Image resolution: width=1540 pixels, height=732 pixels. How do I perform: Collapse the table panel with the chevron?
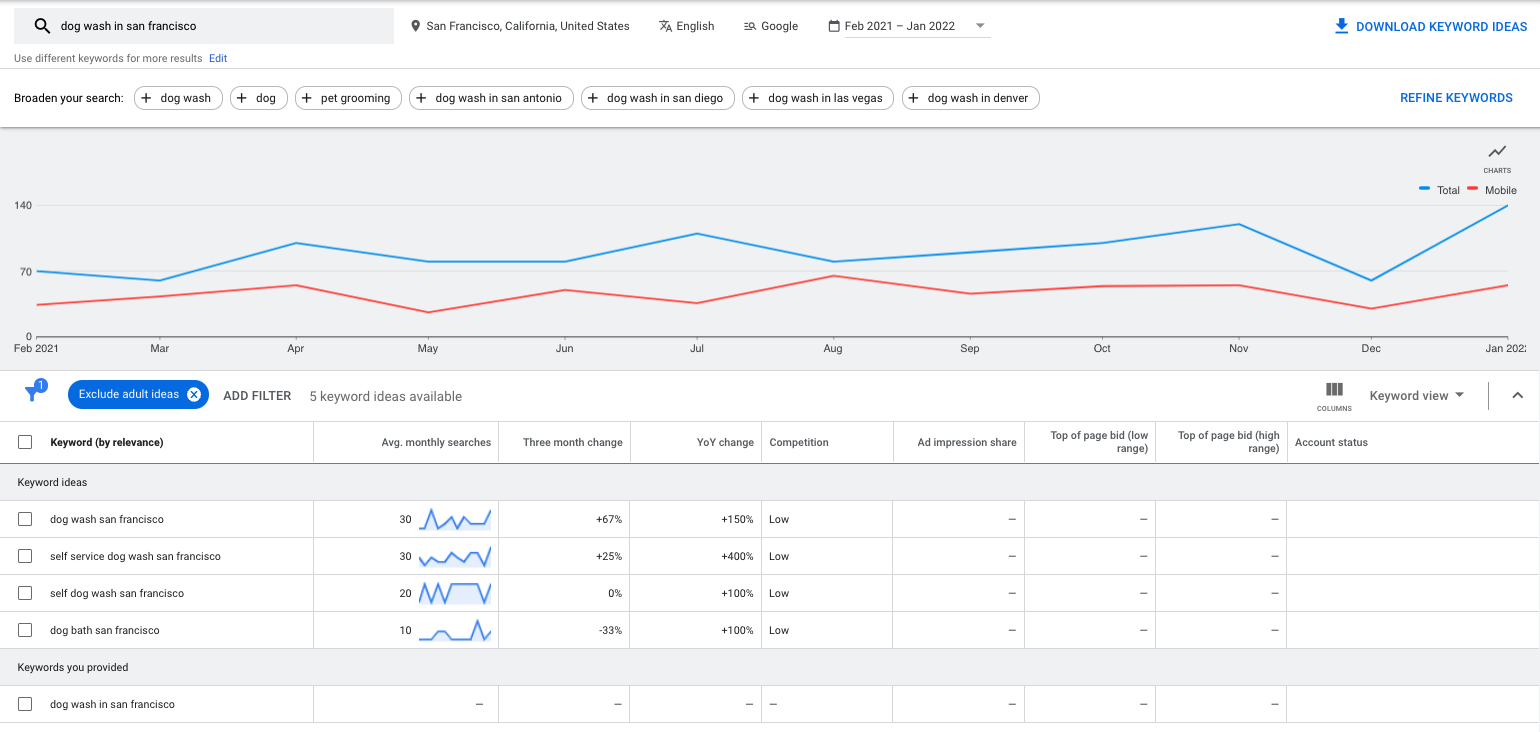click(1517, 396)
